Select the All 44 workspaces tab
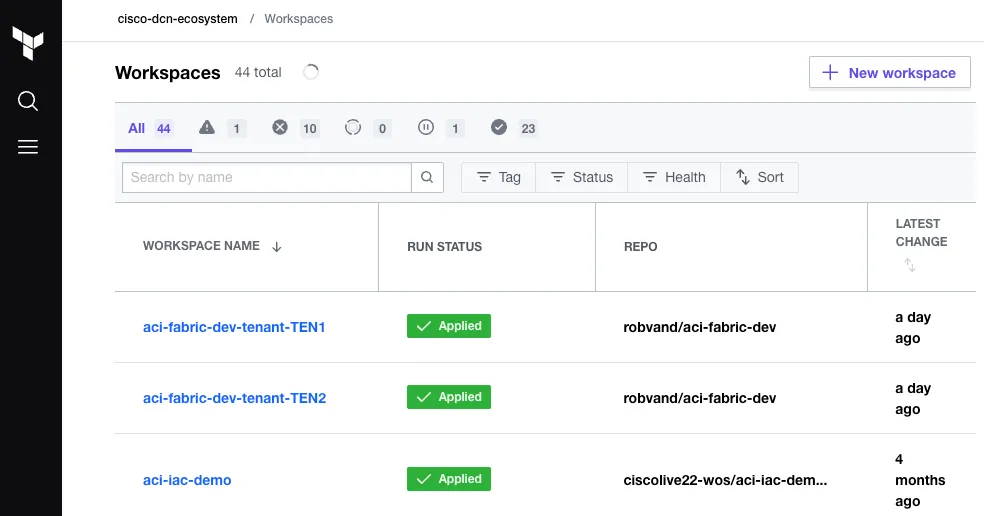 150,128
